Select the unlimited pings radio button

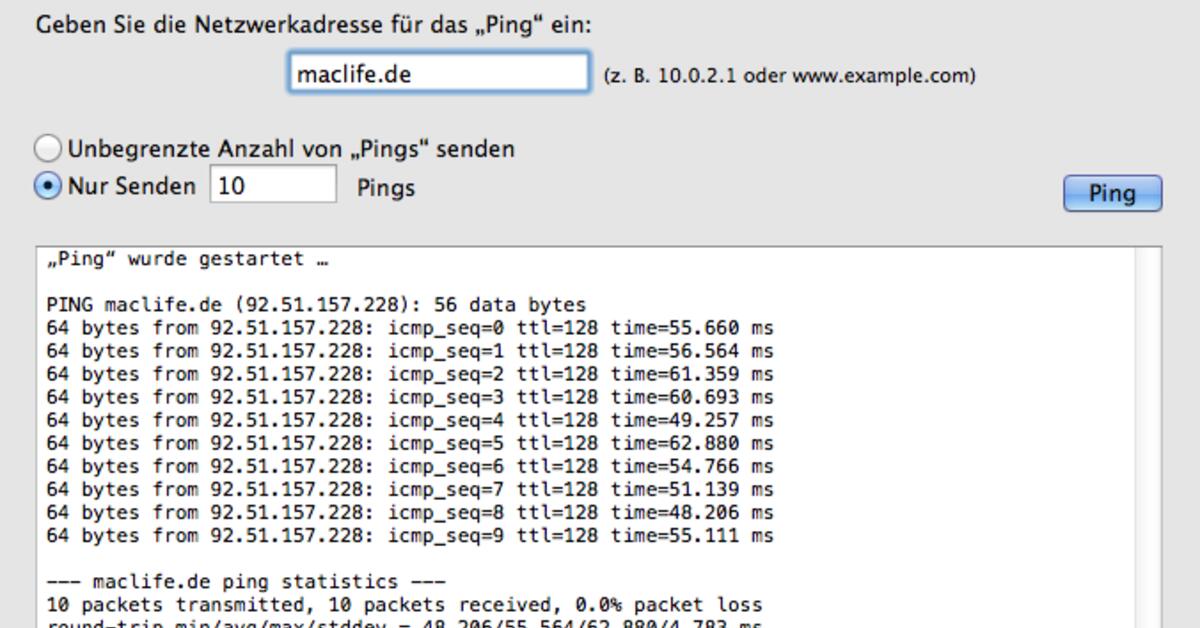(x=48, y=149)
